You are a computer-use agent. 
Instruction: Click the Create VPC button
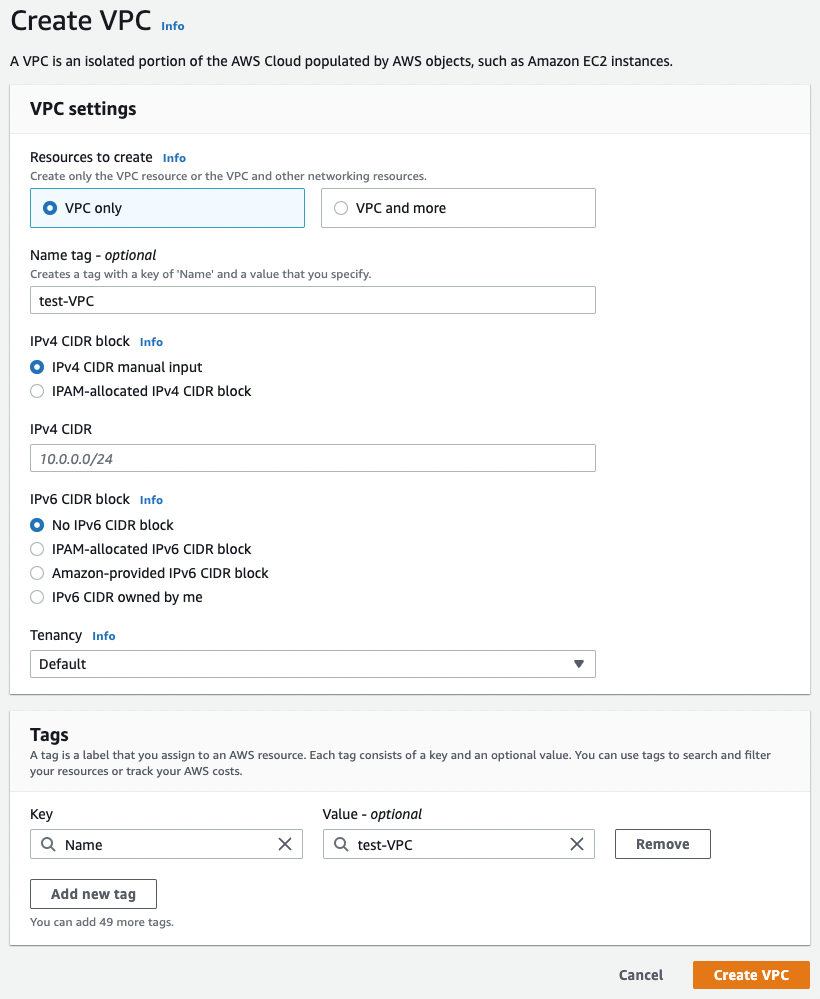[751, 975]
